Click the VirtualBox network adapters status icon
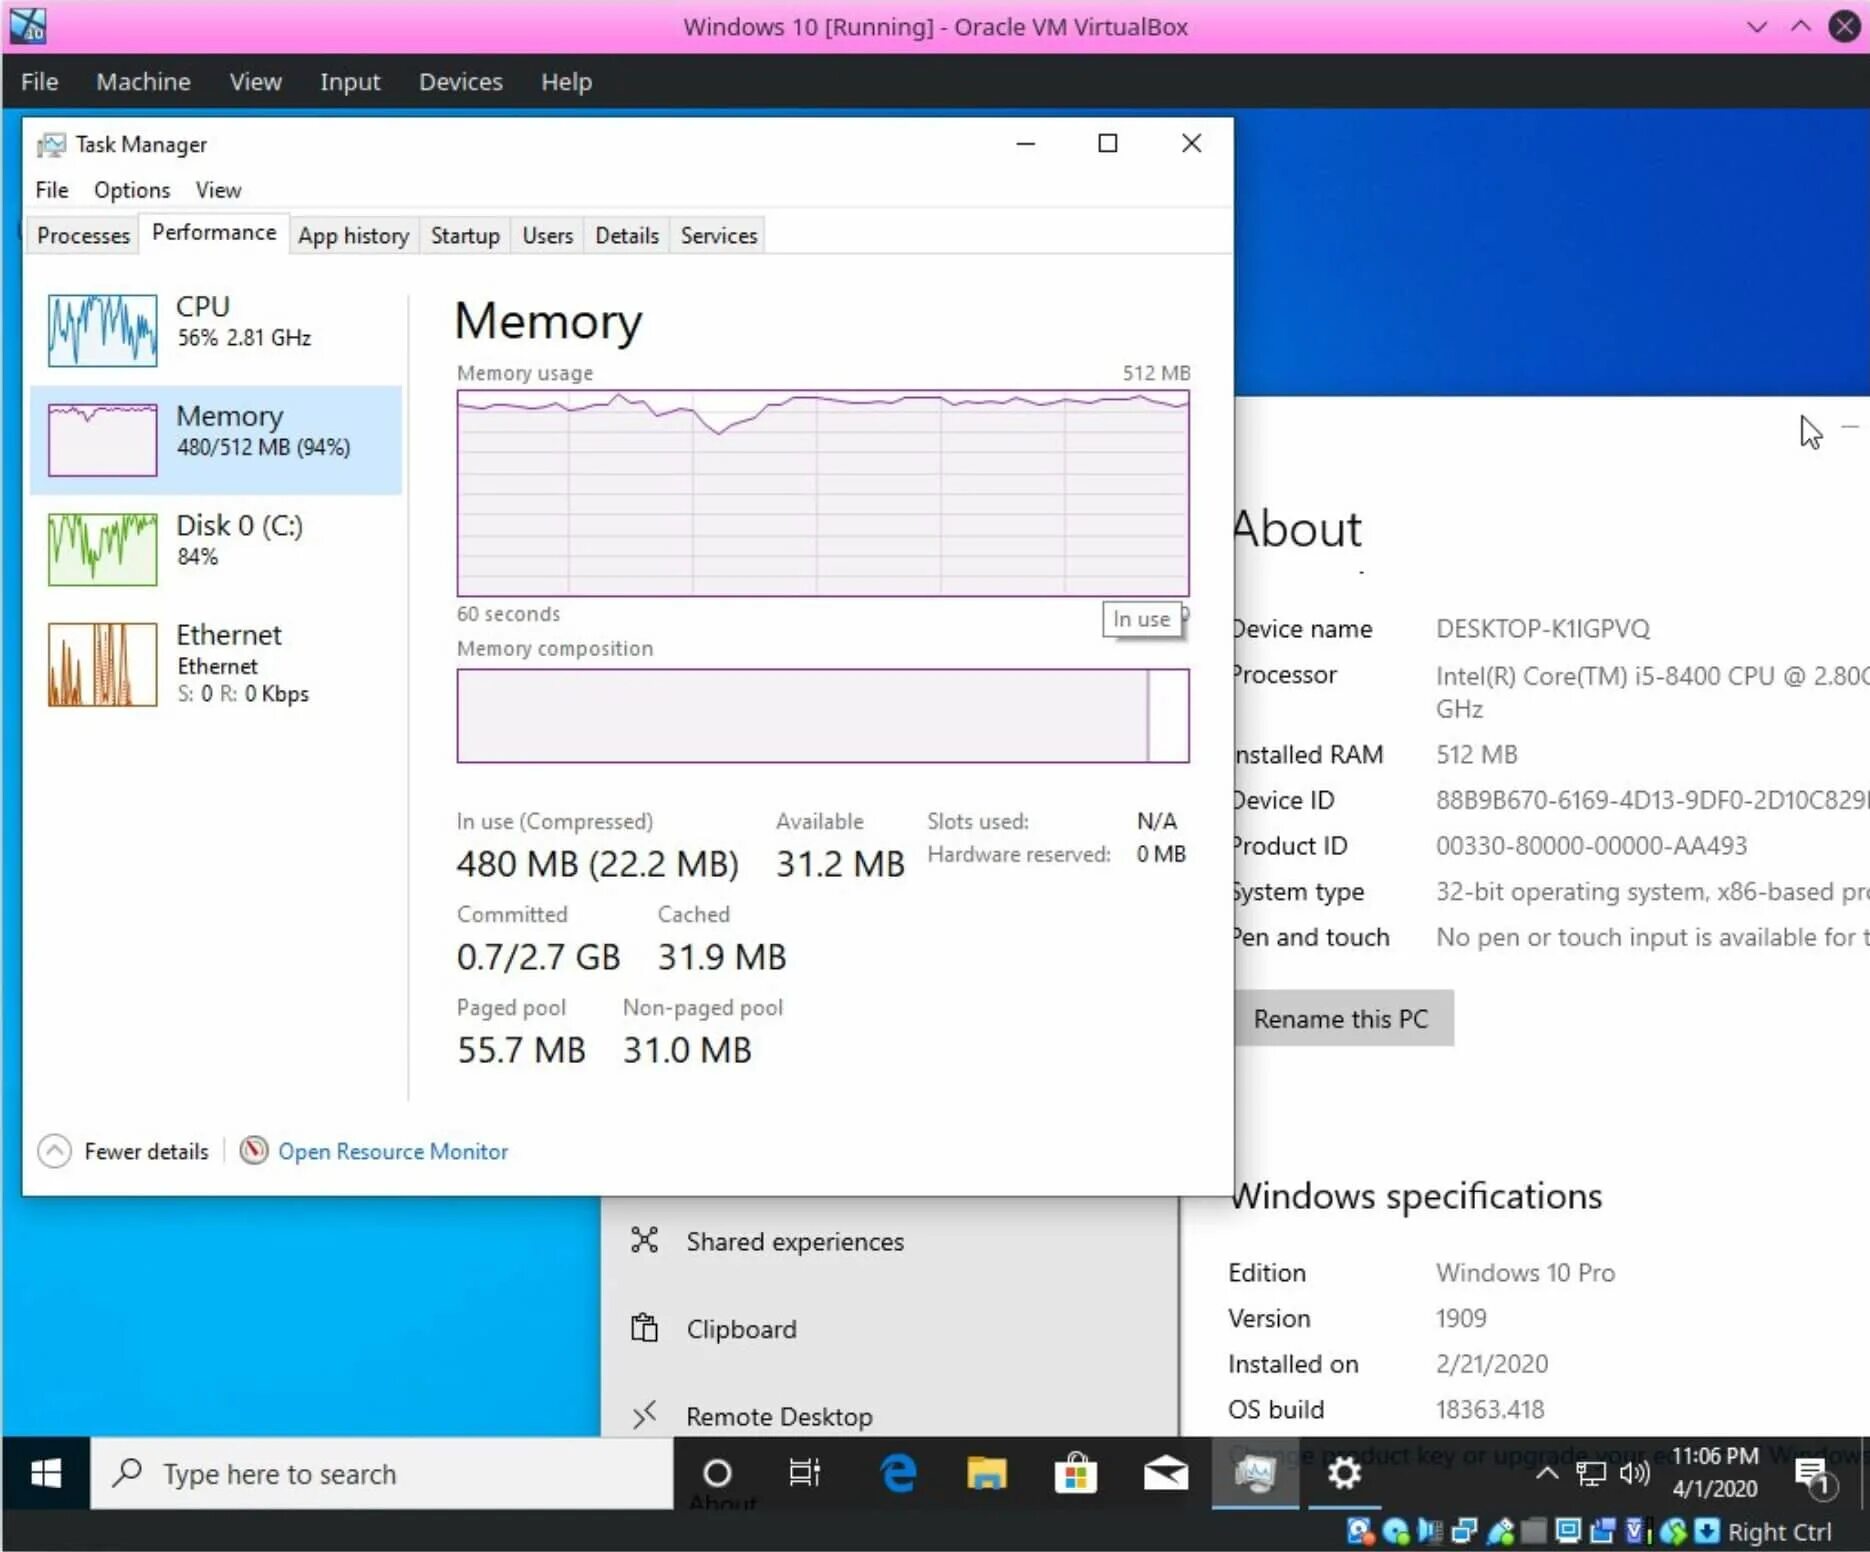The height and width of the screenshot is (1552, 1870). click(x=1466, y=1530)
